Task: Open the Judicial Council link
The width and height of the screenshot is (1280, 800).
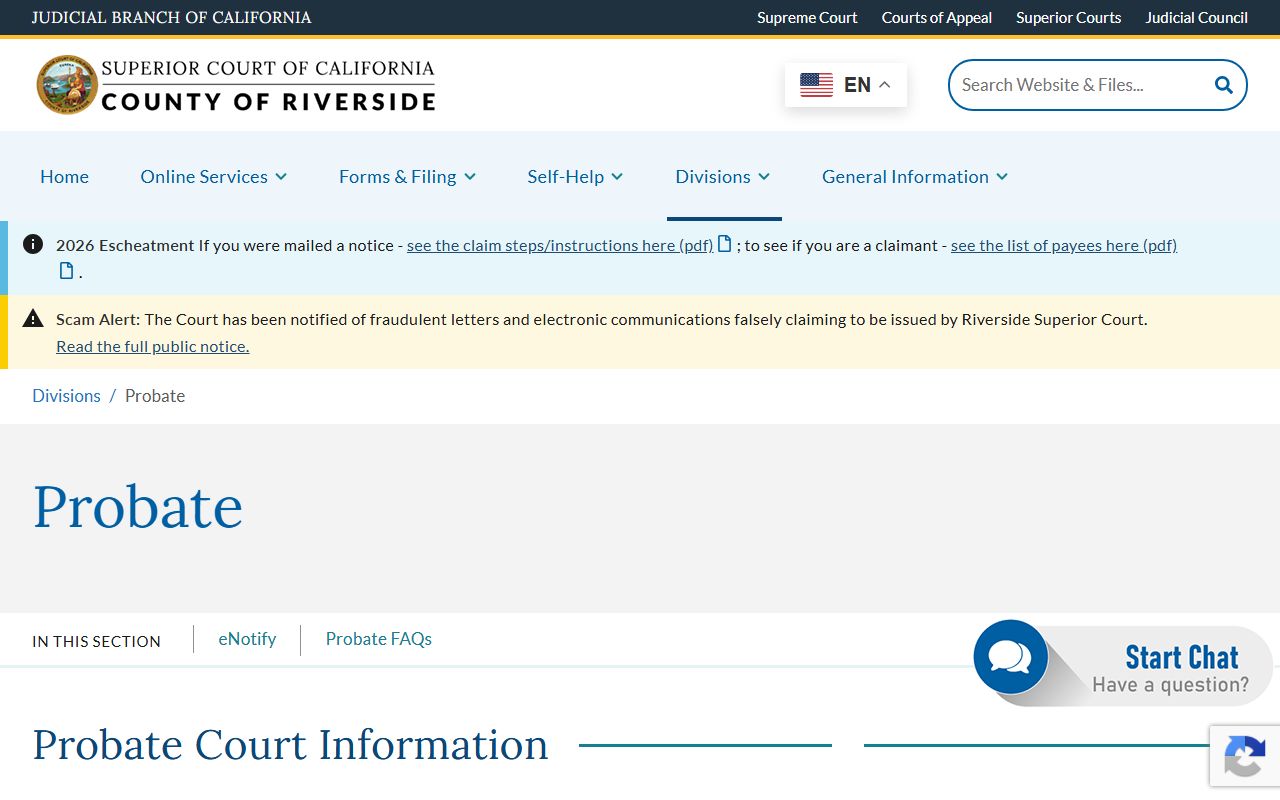Action: pos(1196,17)
